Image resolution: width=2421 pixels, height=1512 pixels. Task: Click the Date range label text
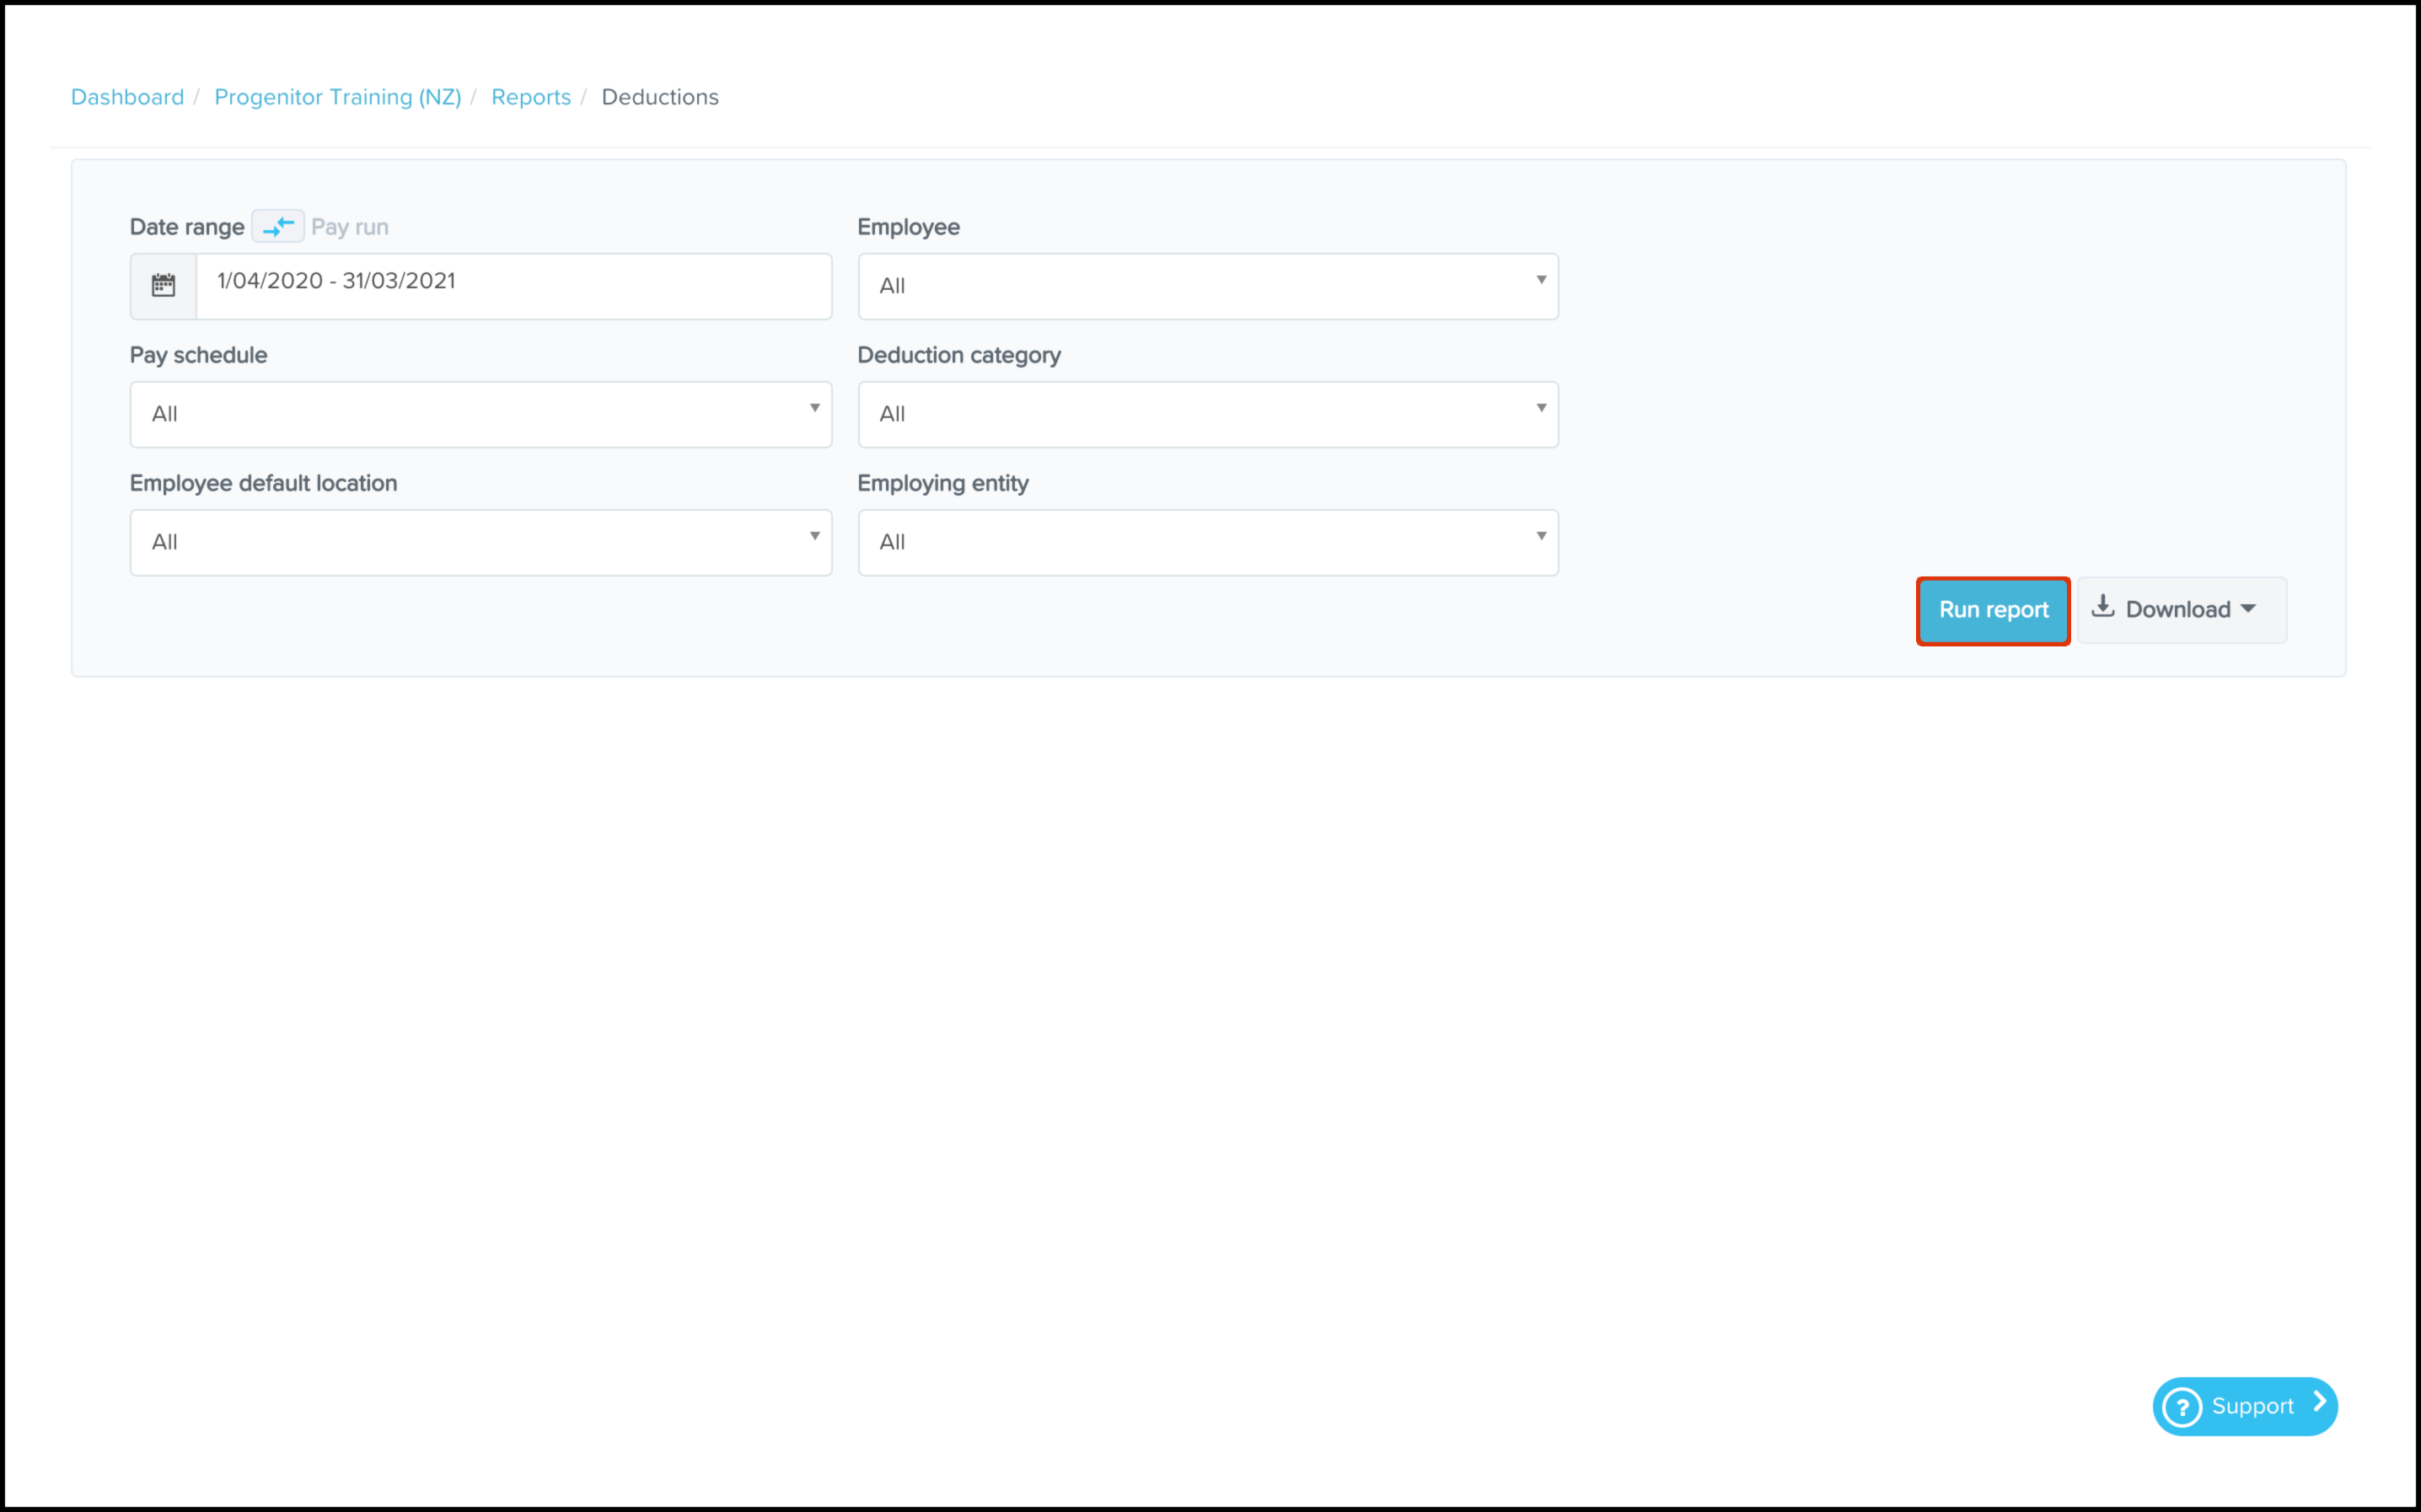coord(187,227)
